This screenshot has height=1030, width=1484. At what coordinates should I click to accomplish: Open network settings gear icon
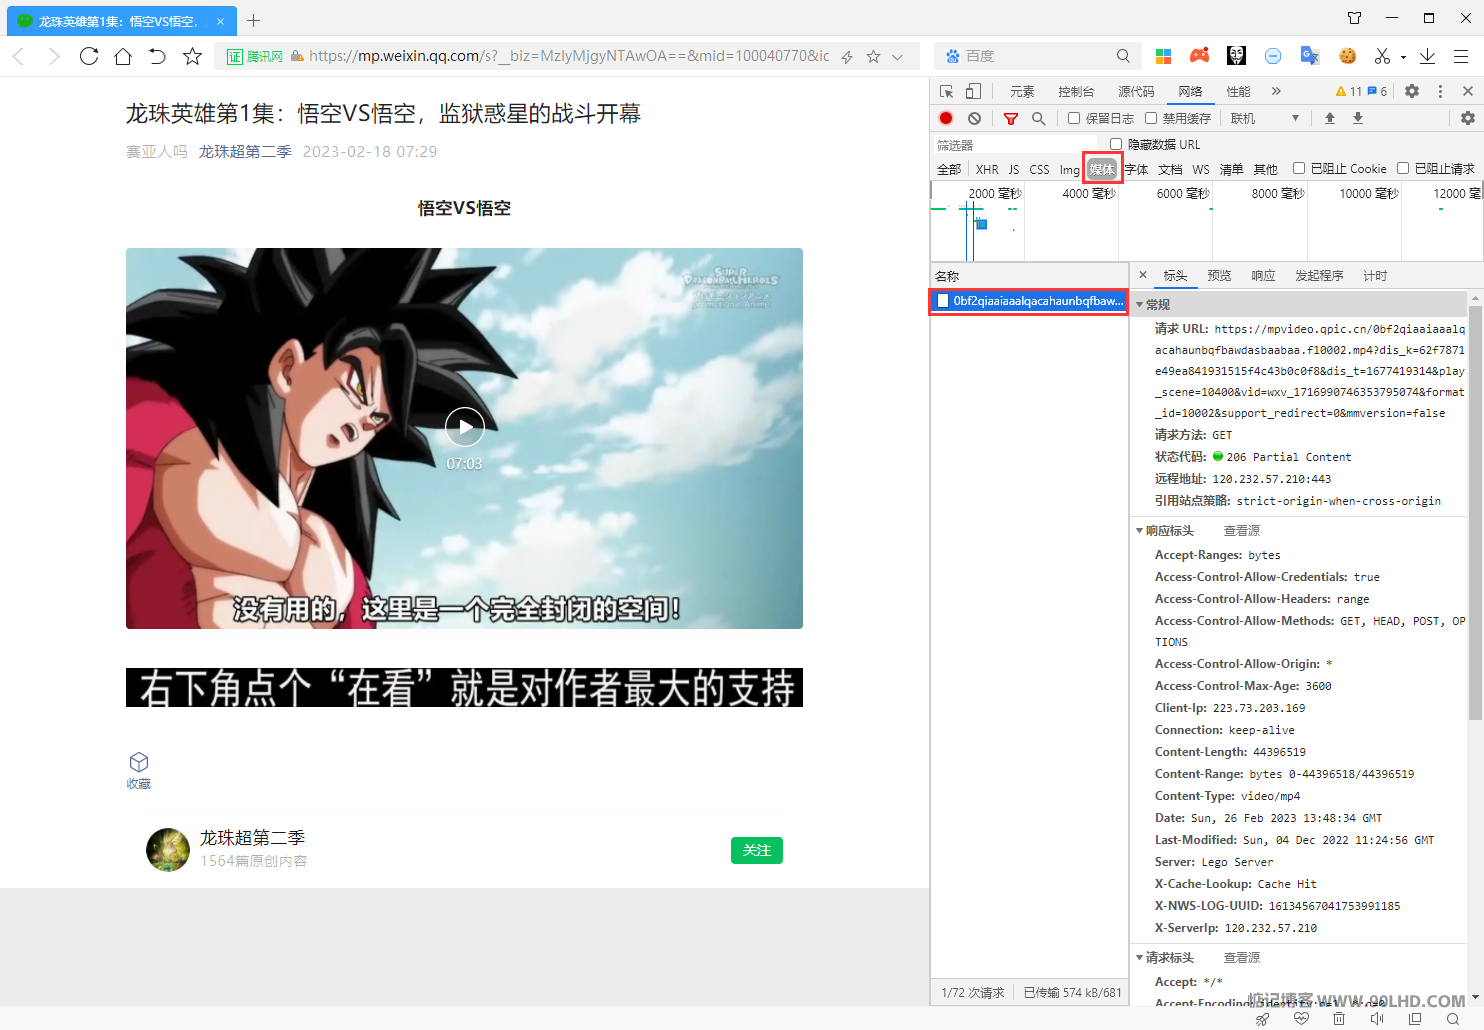[x=1467, y=118]
